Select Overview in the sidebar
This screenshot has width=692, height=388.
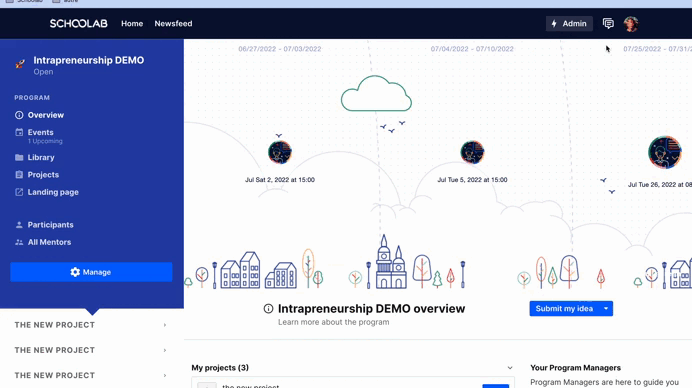click(45, 115)
